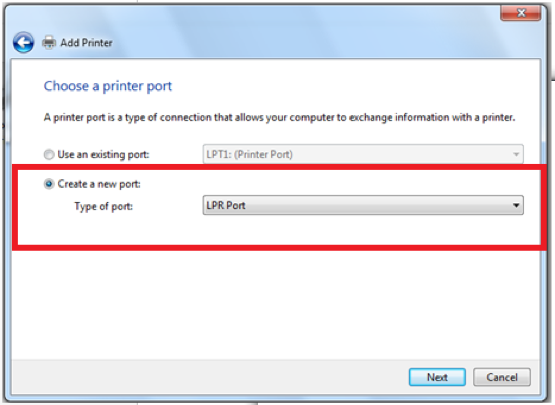Expand the Type of port dropdown arrow
This screenshot has height=405, width=555.
pyautogui.click(x=516, y=205)
